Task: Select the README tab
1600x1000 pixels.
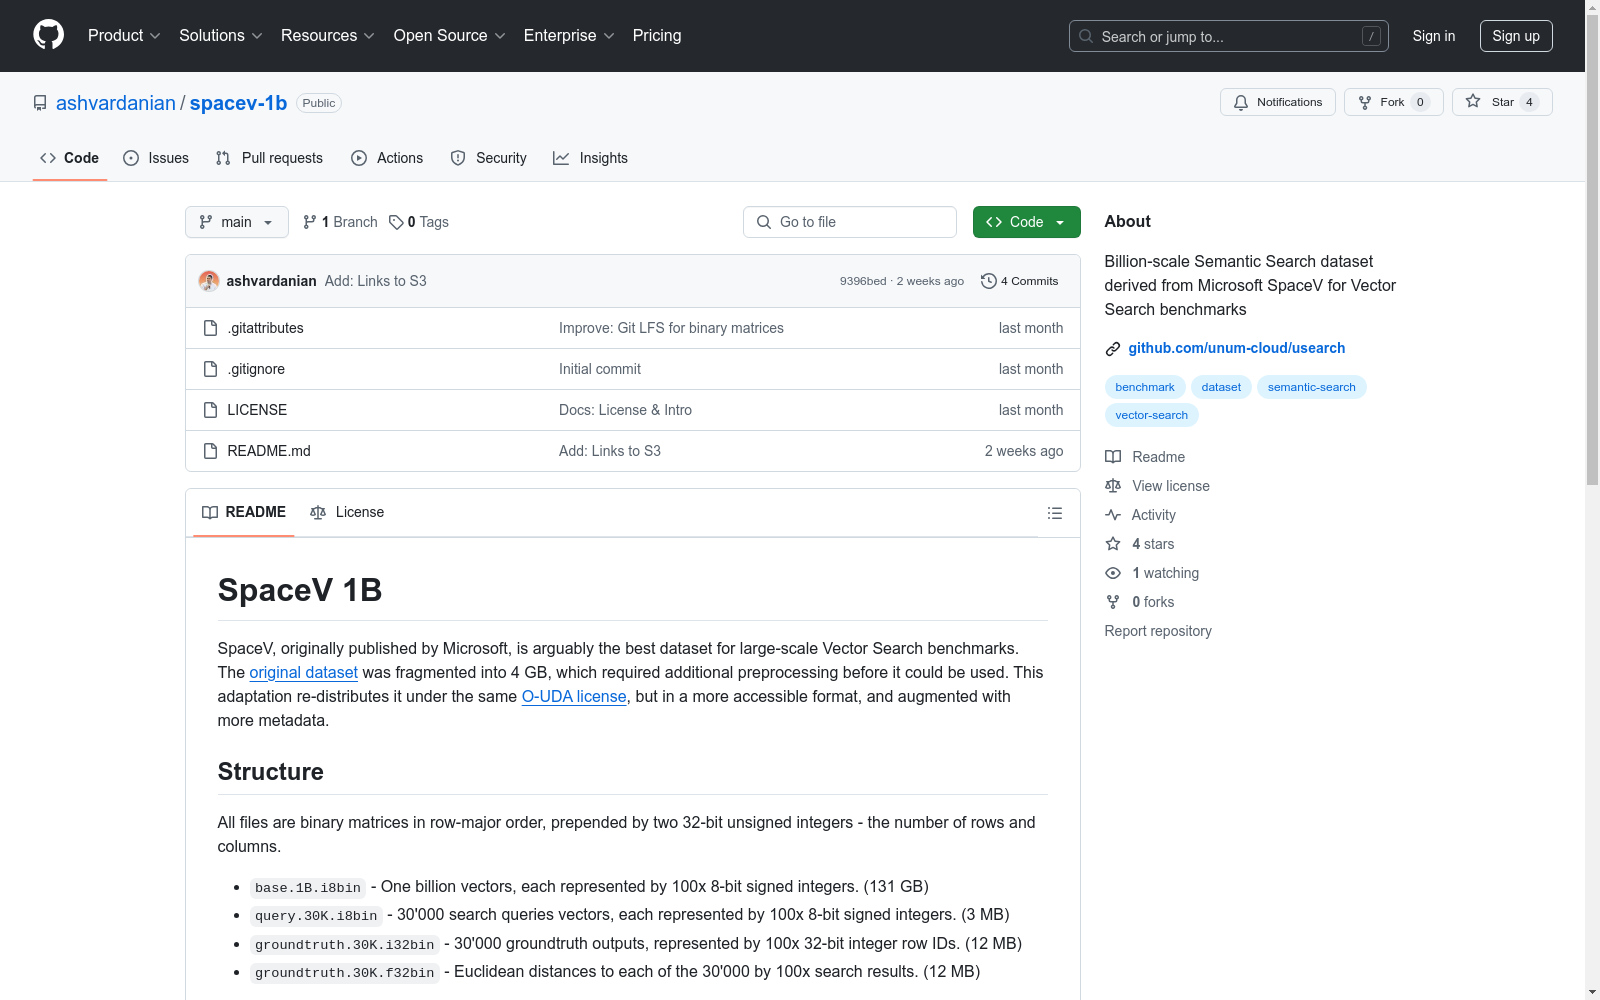Action: pyautogui.click(x=244, y=513)
